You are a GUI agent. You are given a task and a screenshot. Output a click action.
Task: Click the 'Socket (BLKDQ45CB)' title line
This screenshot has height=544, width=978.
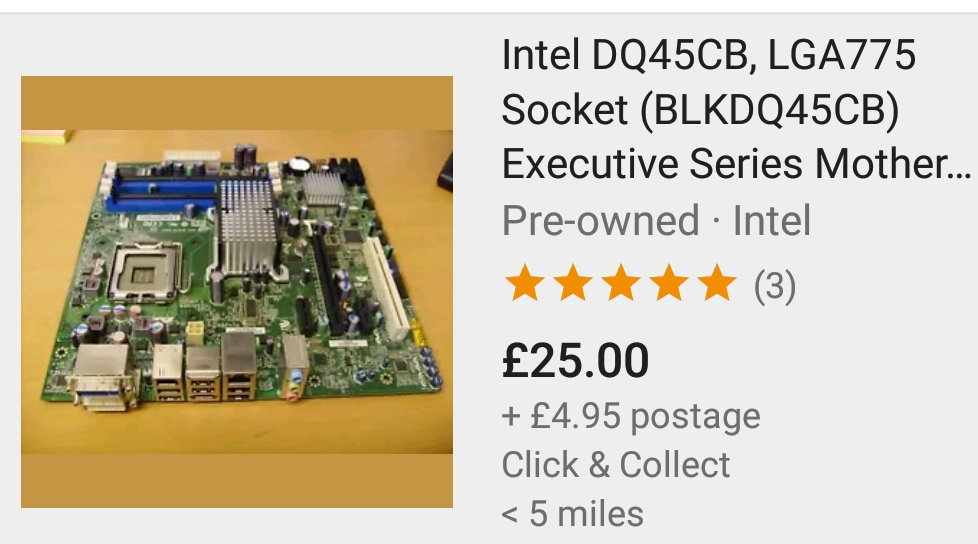pos(700,109)
